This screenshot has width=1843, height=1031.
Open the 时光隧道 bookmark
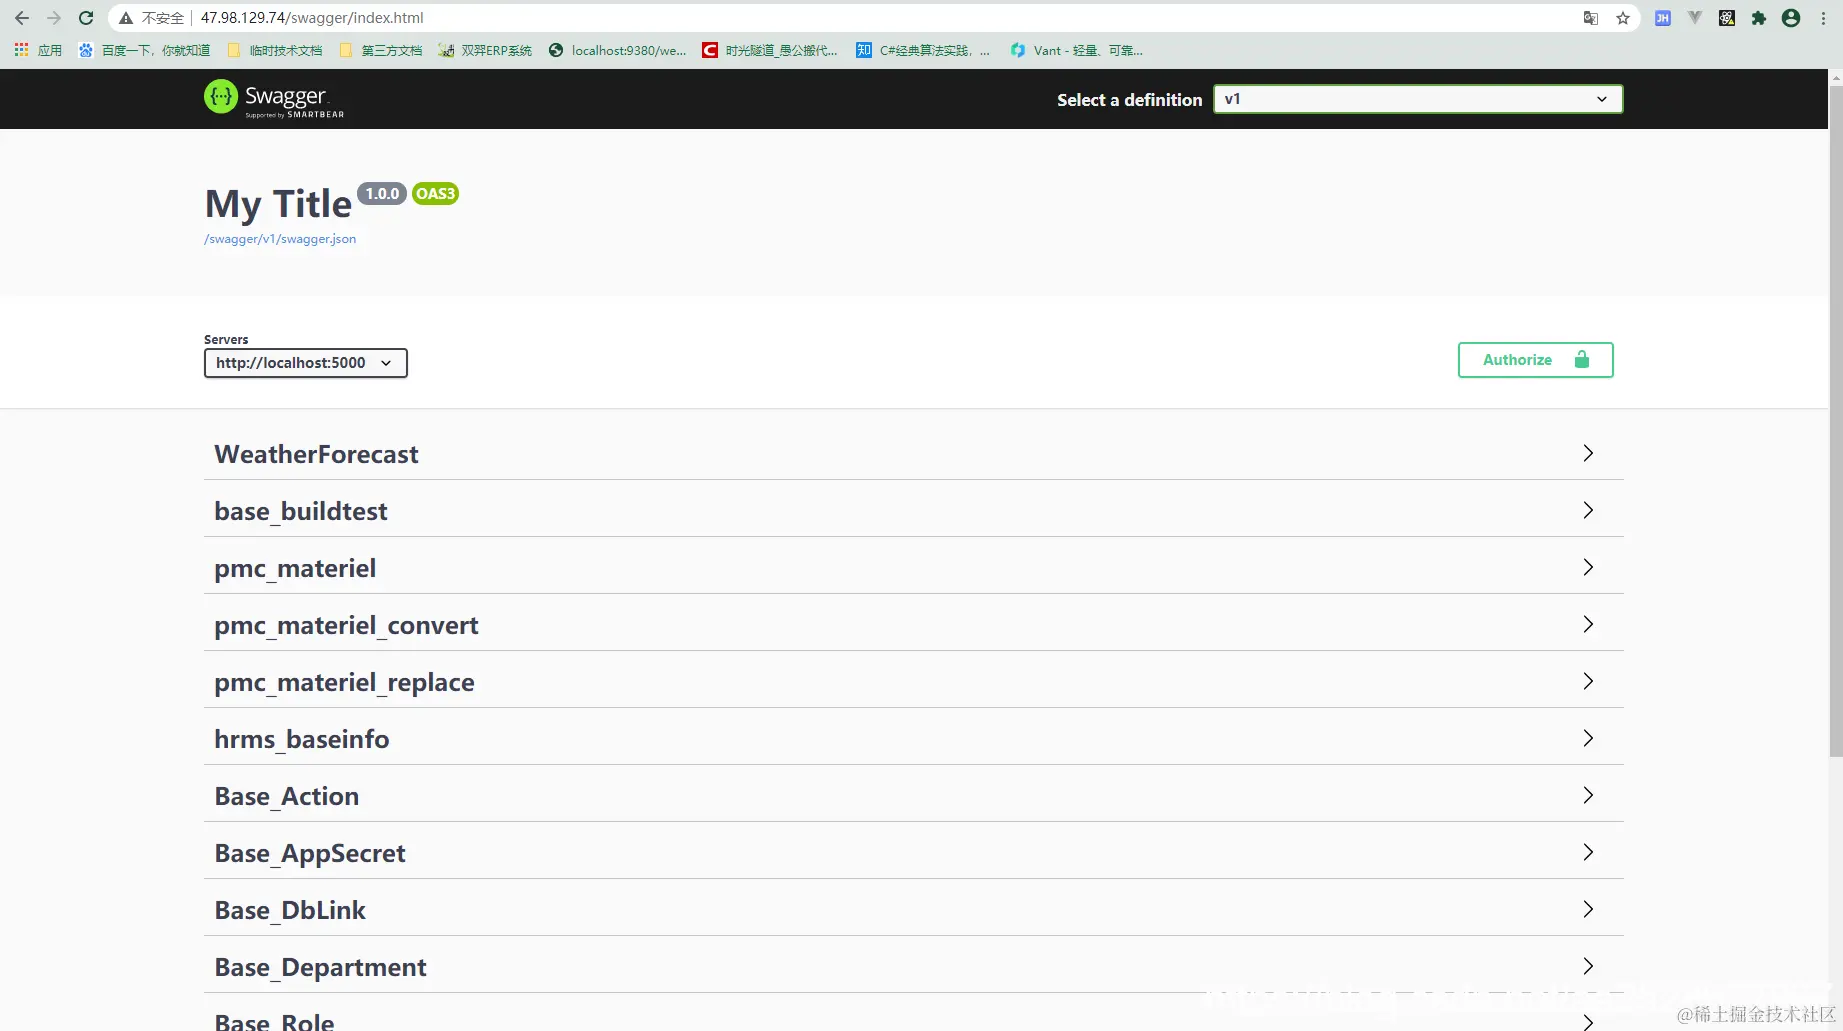770,50
